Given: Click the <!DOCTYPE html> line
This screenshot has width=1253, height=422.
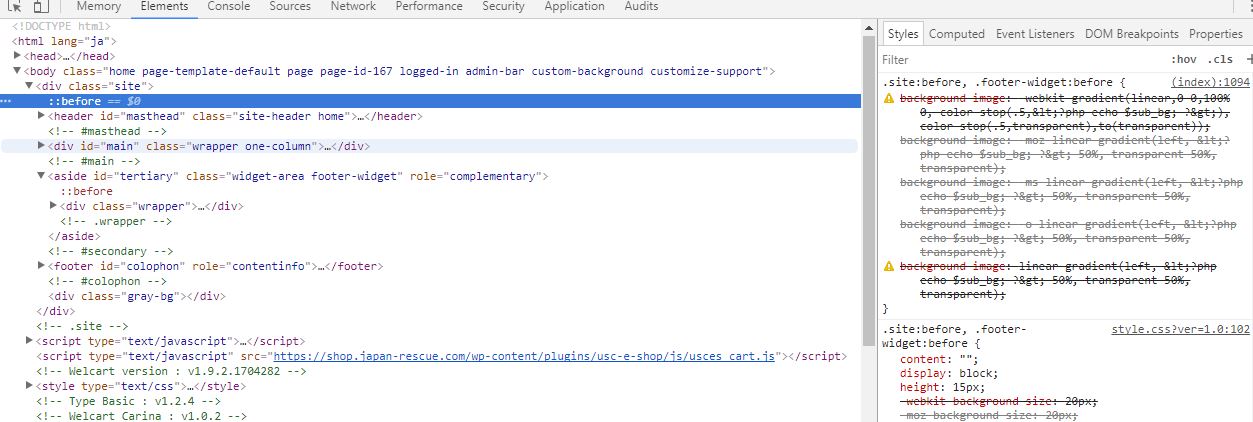Looking at the screenshot, I should pyautogui.click(x=61, y=26).
